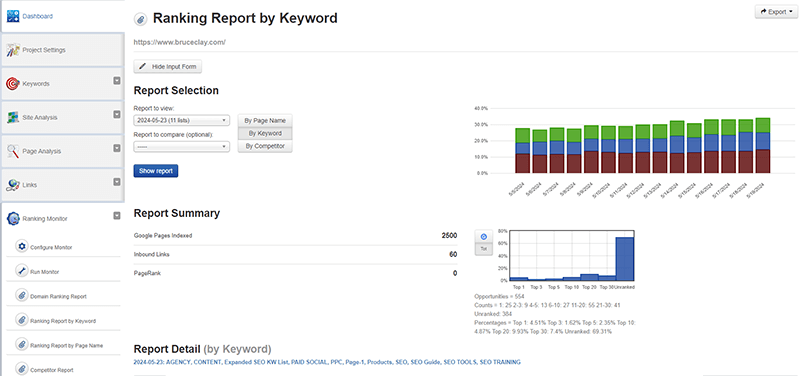Click Ranking Report by Keyword paperclip icon
The height and width of the screenshot is (376, 800).
21,321
